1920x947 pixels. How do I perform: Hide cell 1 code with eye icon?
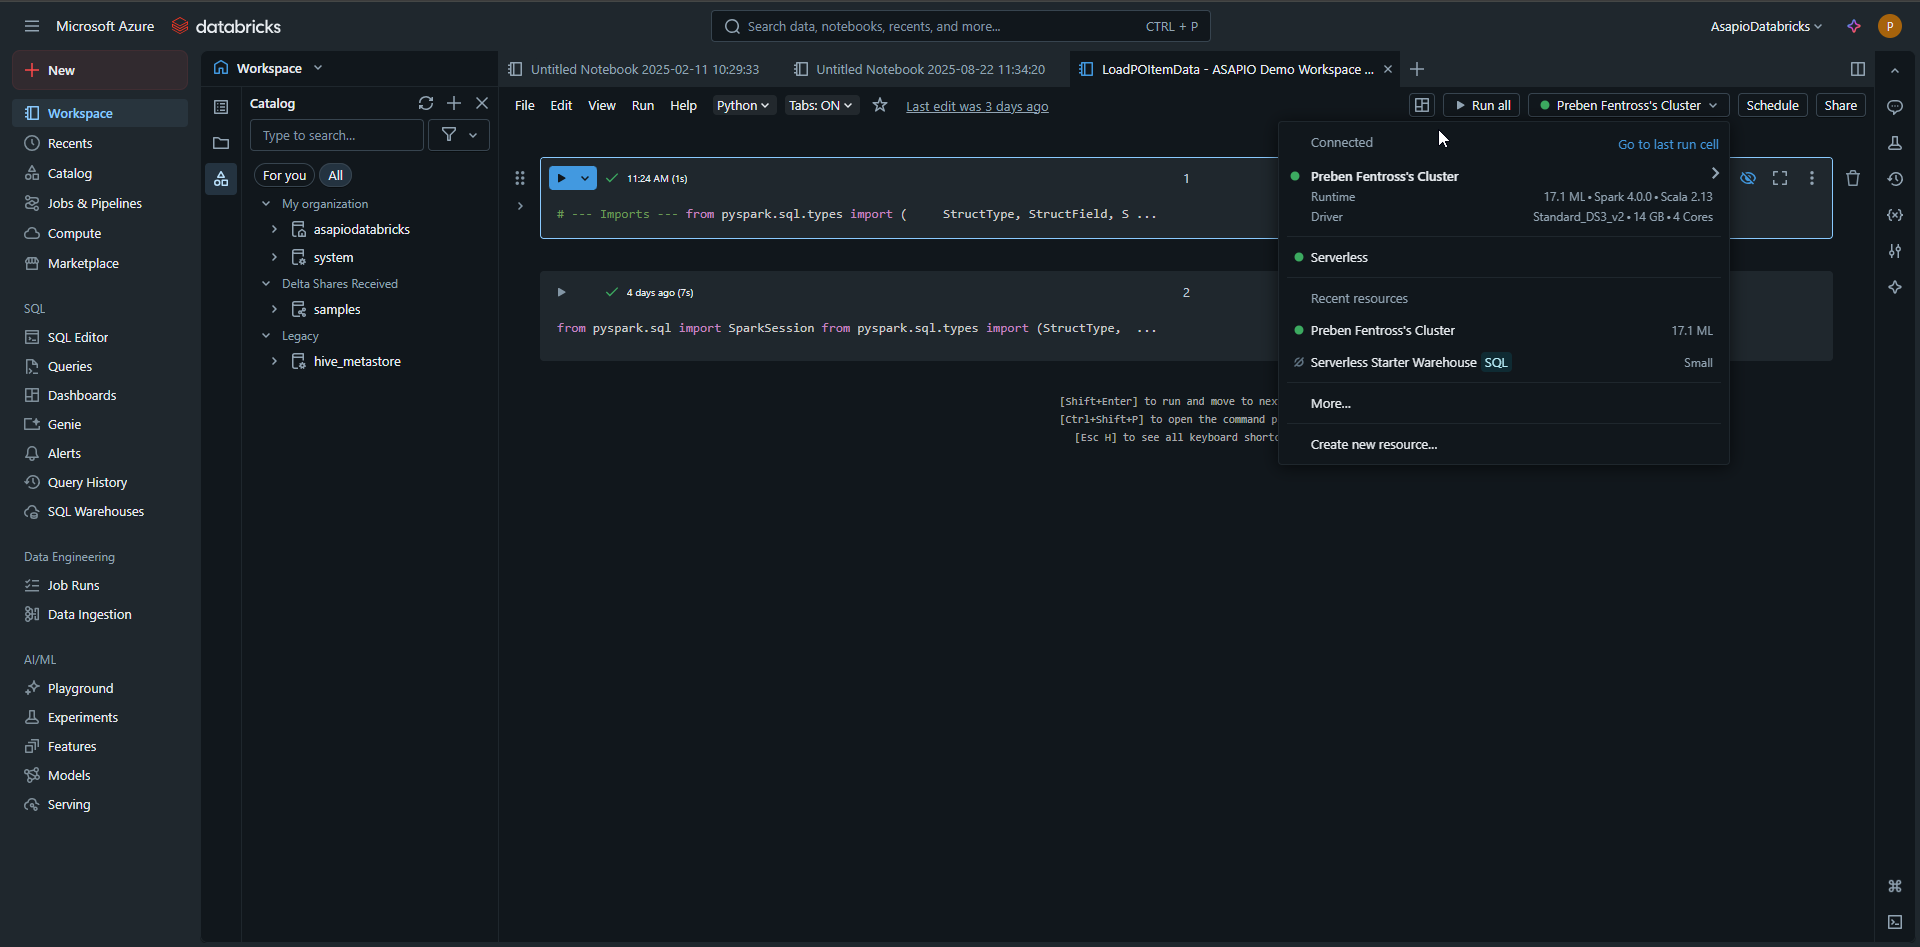[x=1748, y=178]
